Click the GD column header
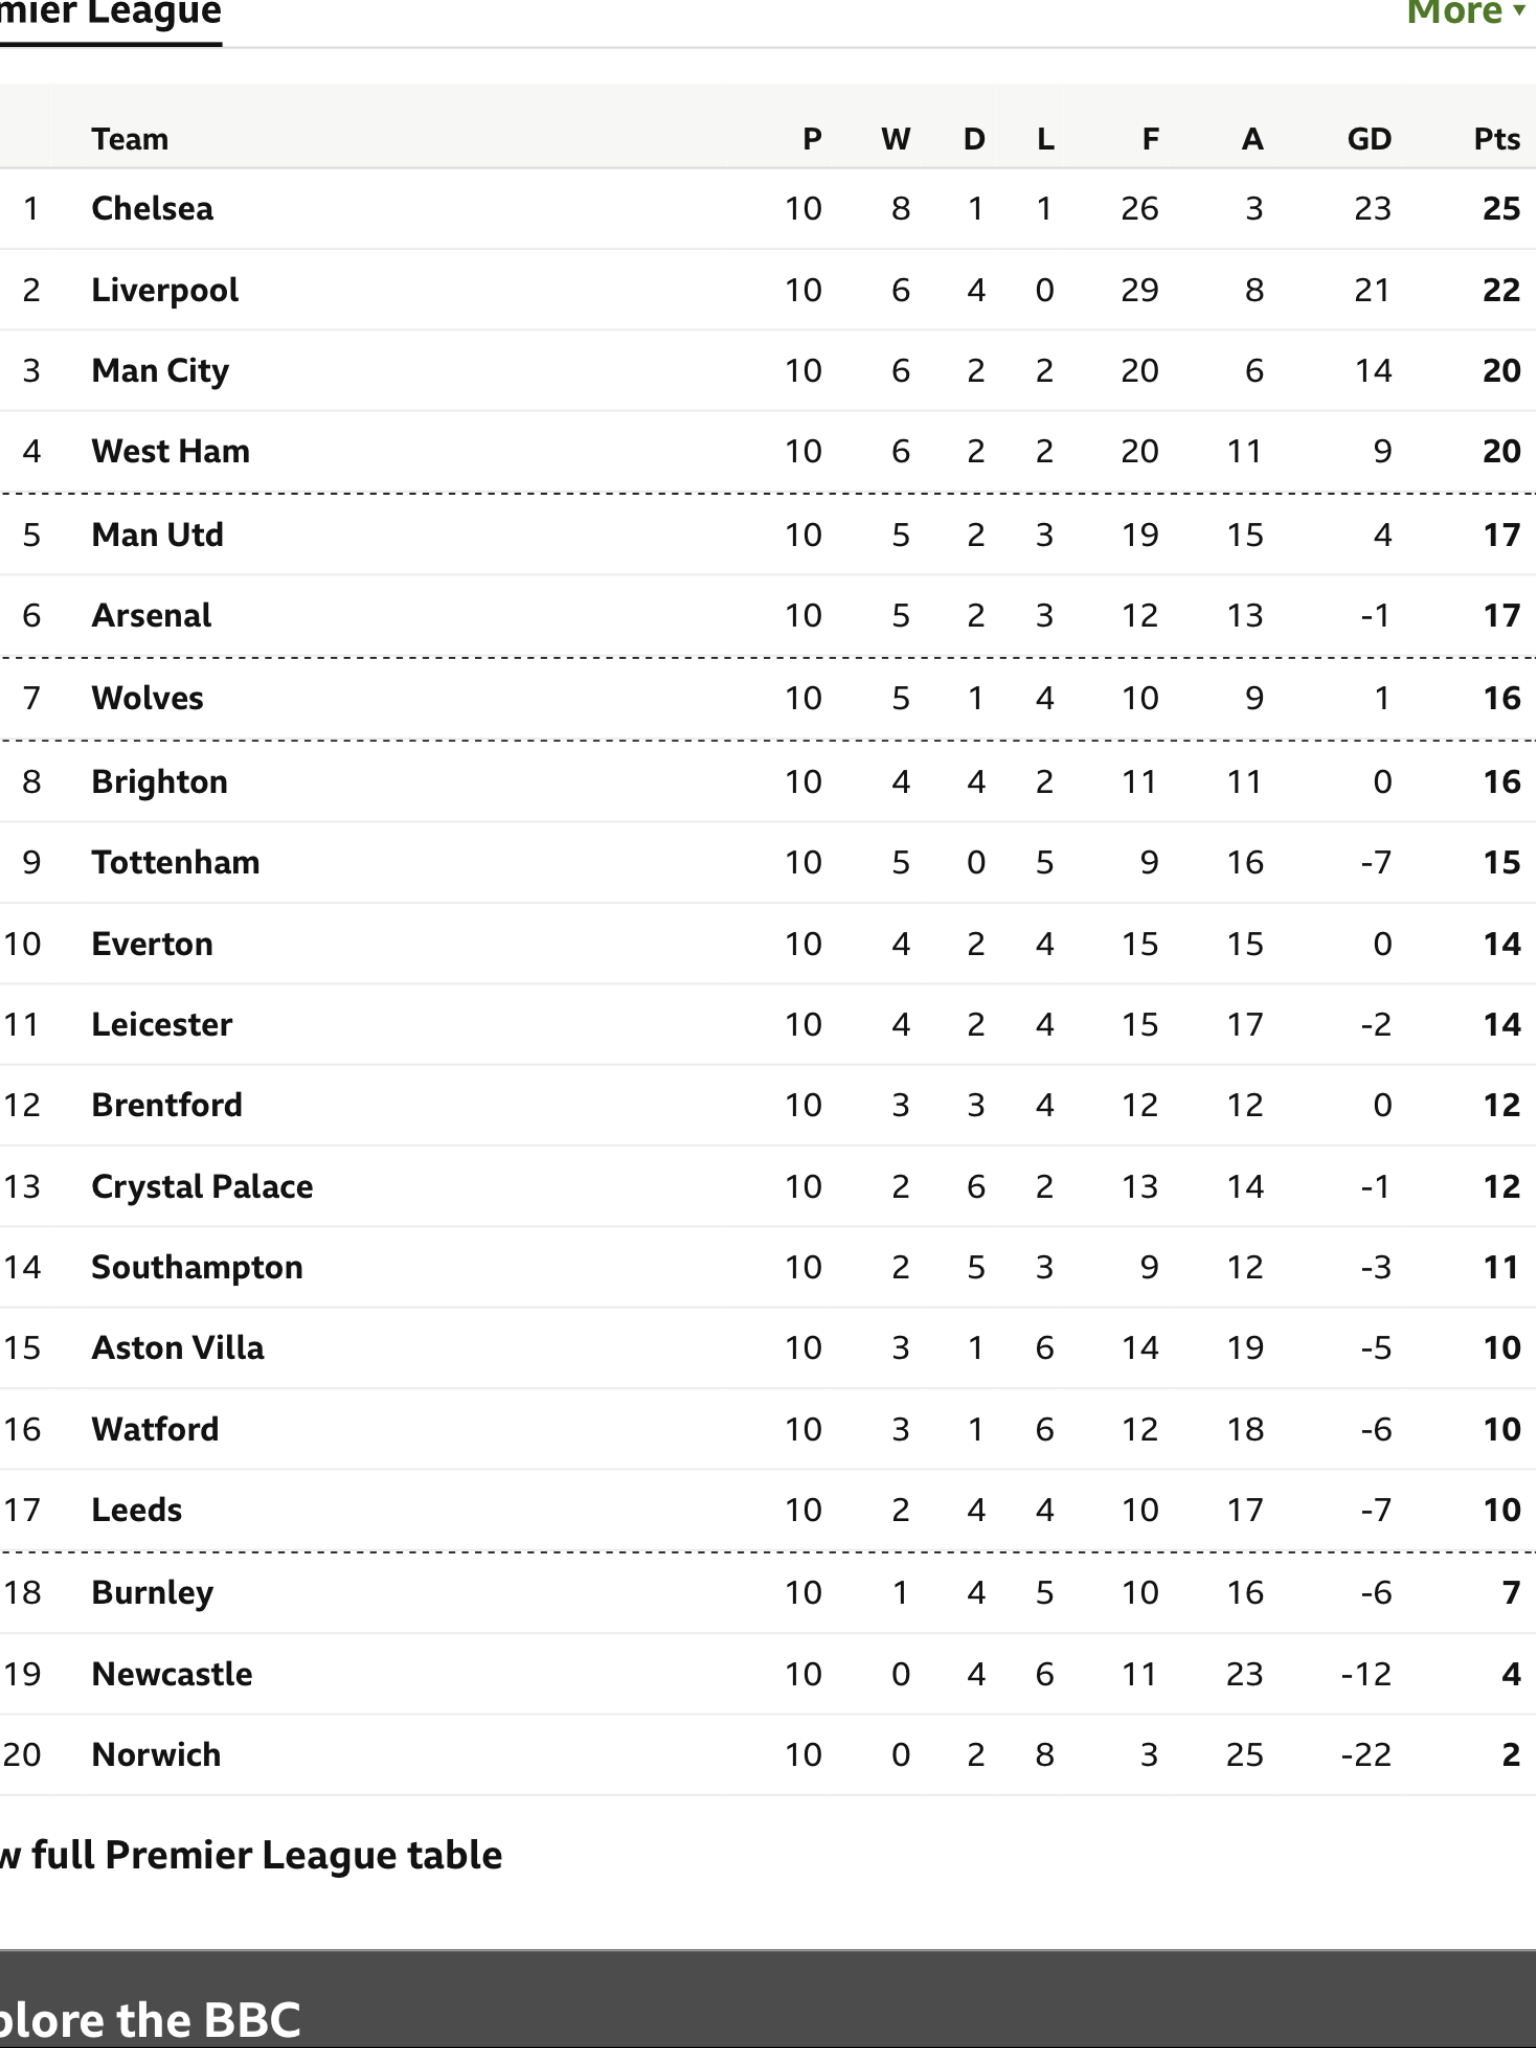Screen dimensions: 1536x2048 (1369, 139)
